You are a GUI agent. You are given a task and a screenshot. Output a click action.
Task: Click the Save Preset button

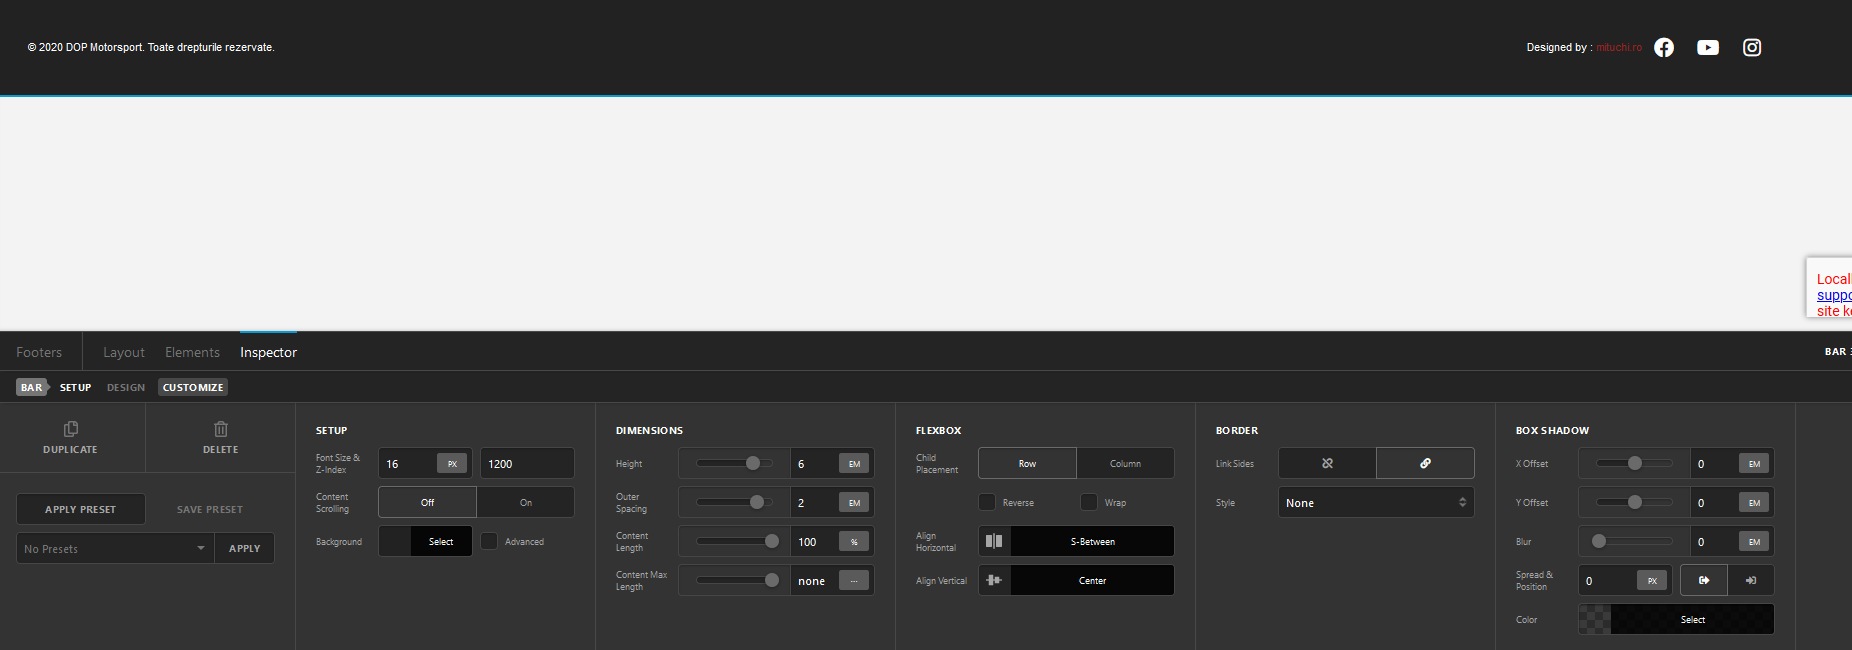210,509
